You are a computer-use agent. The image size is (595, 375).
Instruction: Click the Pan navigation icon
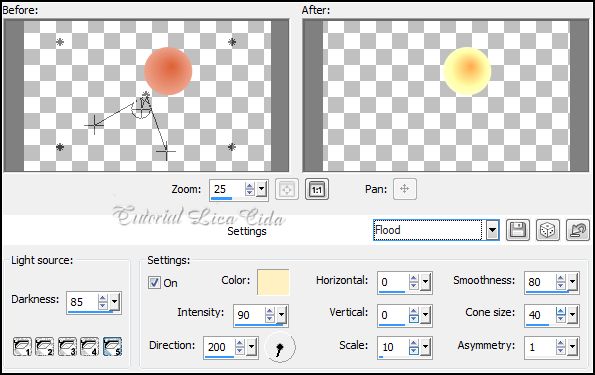pos(405,189)
